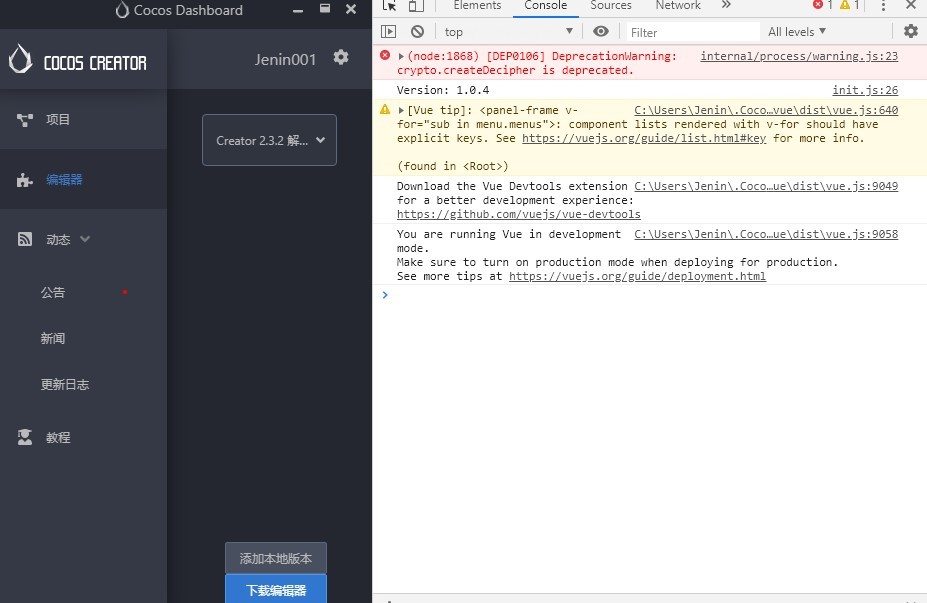
Task: Click the 编辑器 puzzle piece icon
Action: (x=25, y=181)
